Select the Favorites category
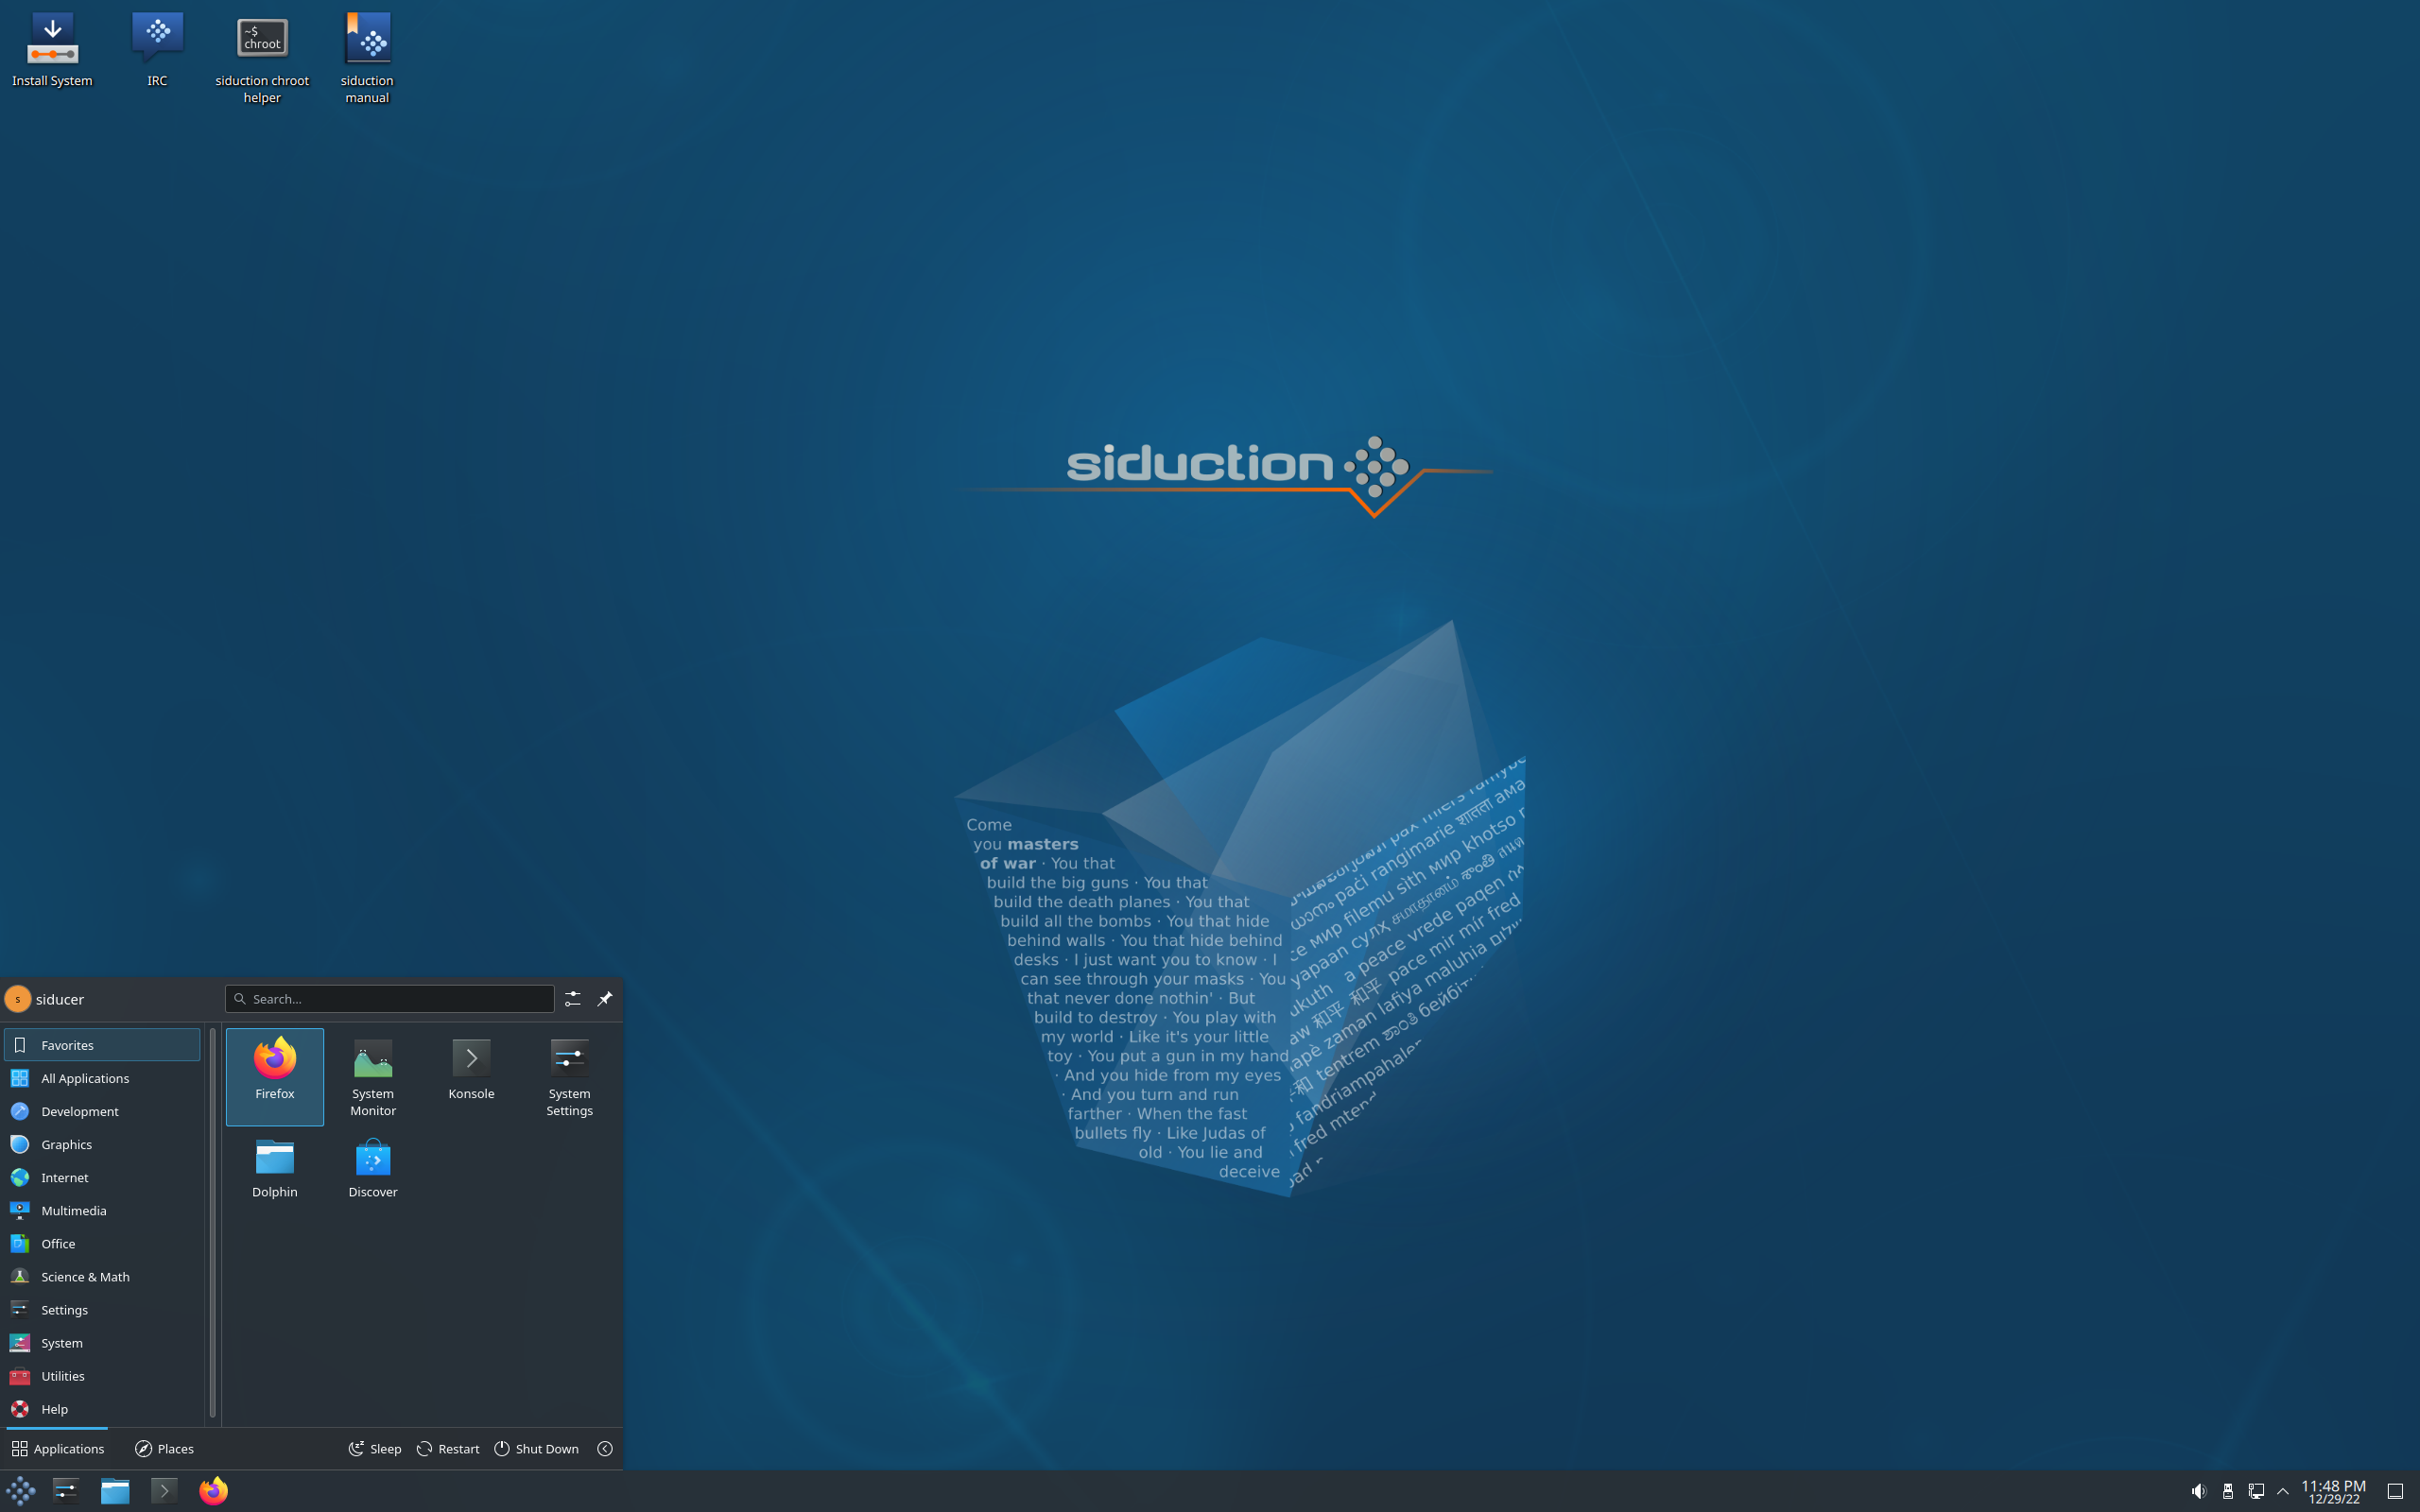Viewport: 2420px width, 1512px height. point(102,1045)
